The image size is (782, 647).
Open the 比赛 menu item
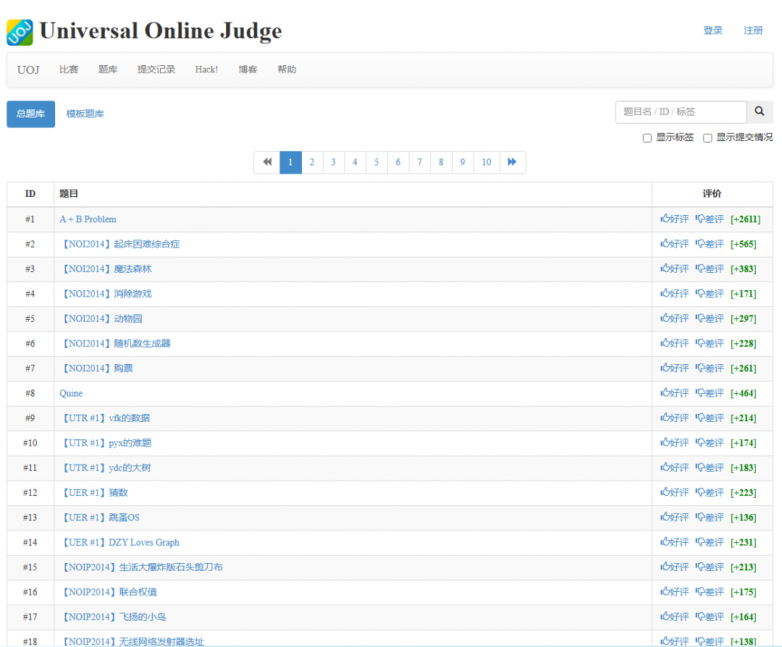(x=68, y=70)
